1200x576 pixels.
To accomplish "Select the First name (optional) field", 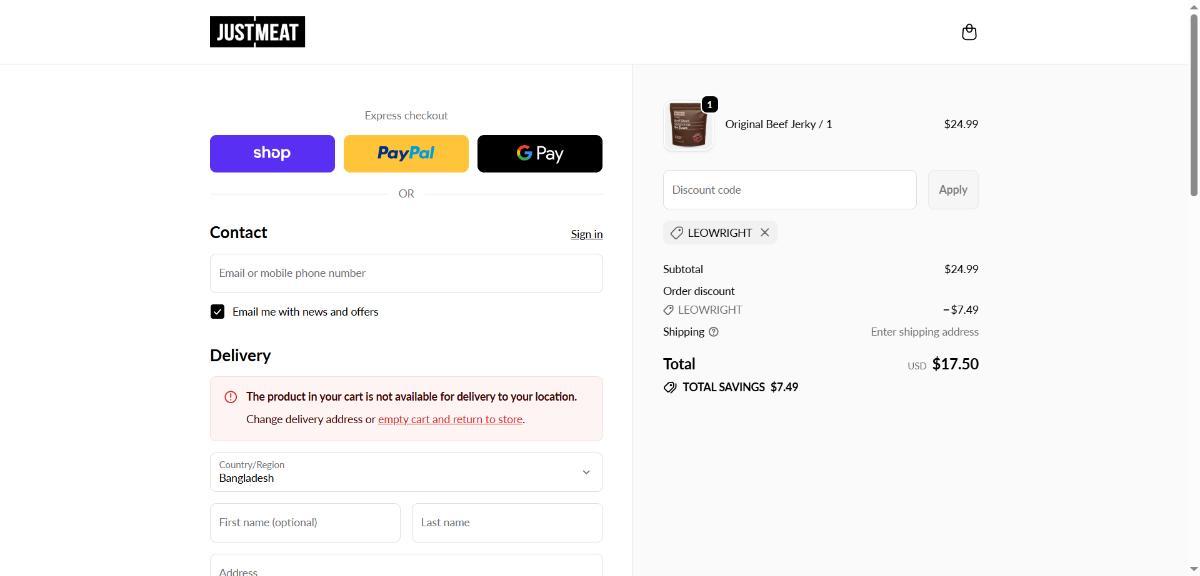I will (x=305, y=522).
